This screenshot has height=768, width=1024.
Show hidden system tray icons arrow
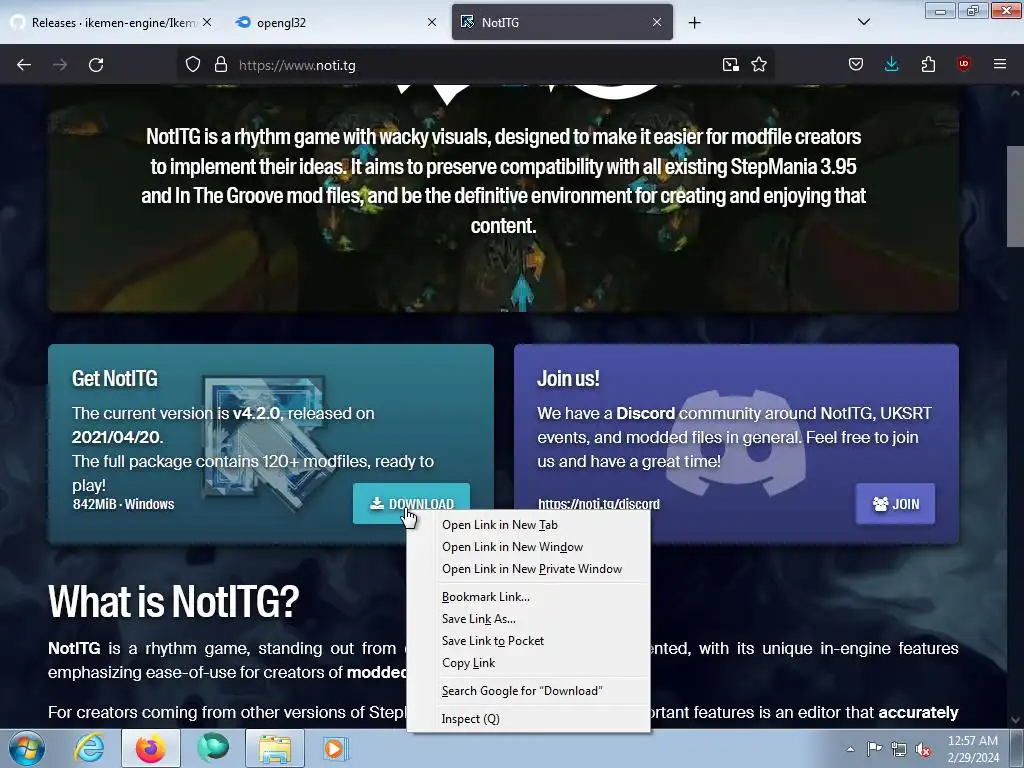[850, 749]
